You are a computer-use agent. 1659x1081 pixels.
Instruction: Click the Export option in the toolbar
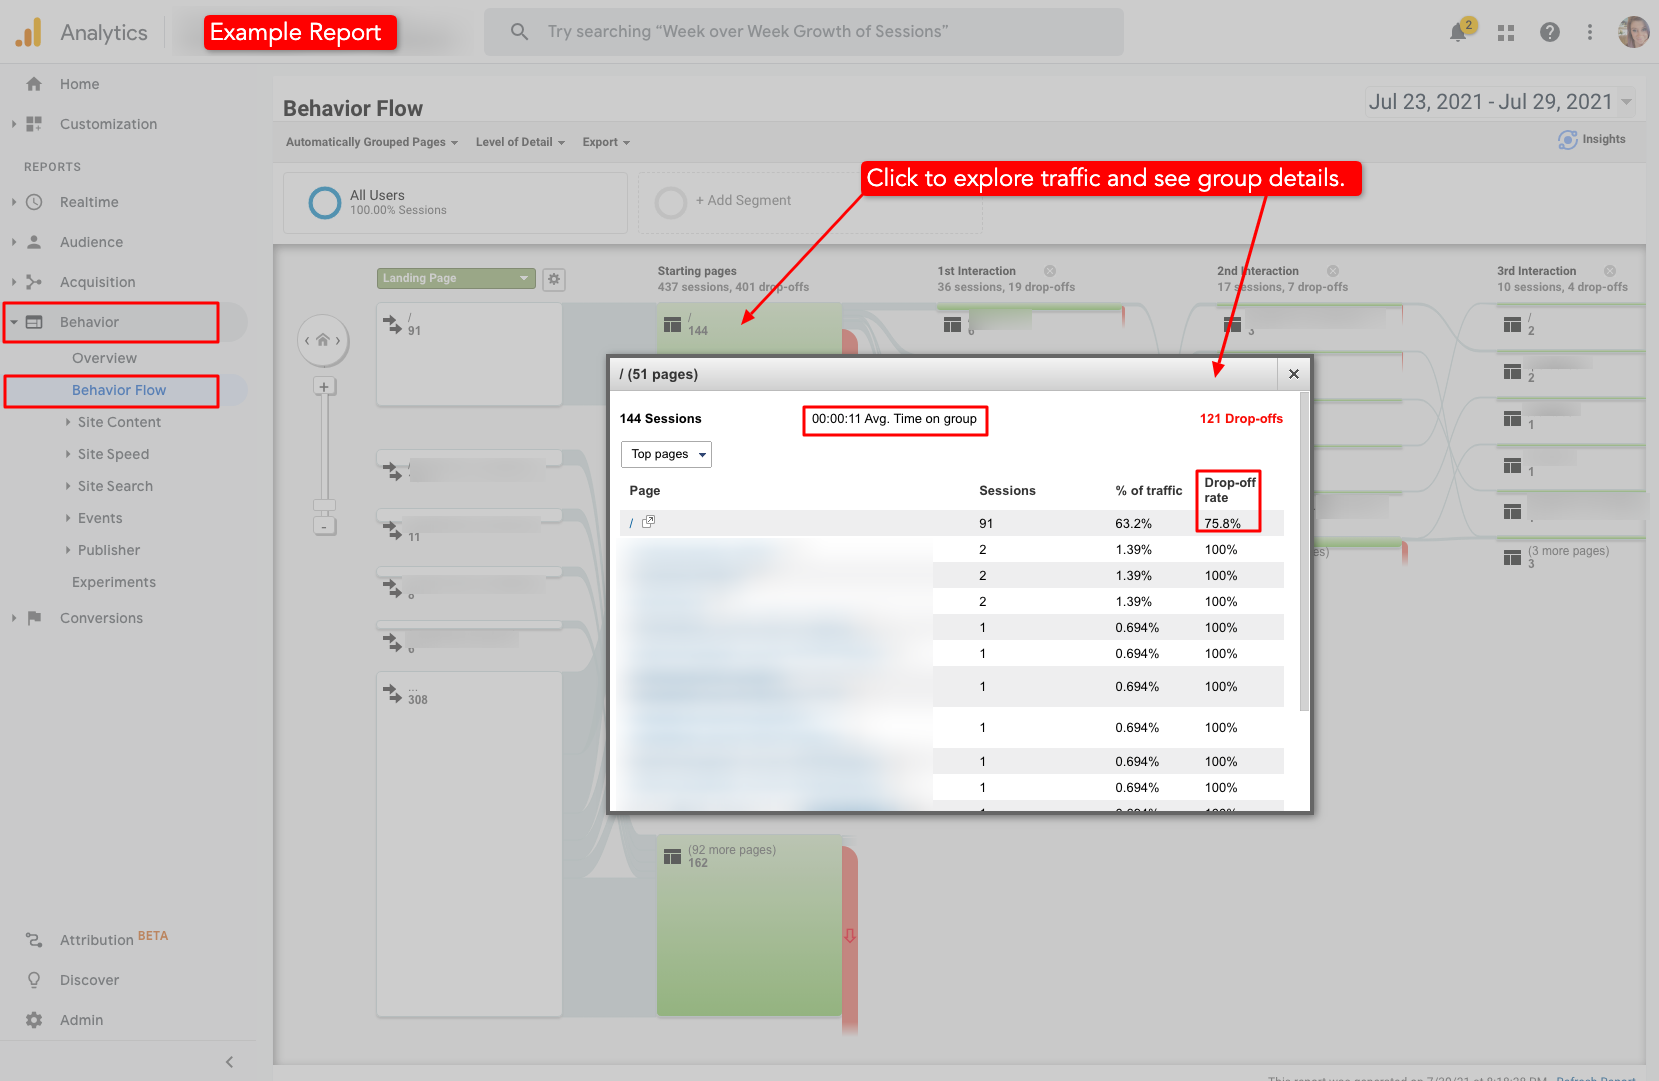click(x=604, y=141)
